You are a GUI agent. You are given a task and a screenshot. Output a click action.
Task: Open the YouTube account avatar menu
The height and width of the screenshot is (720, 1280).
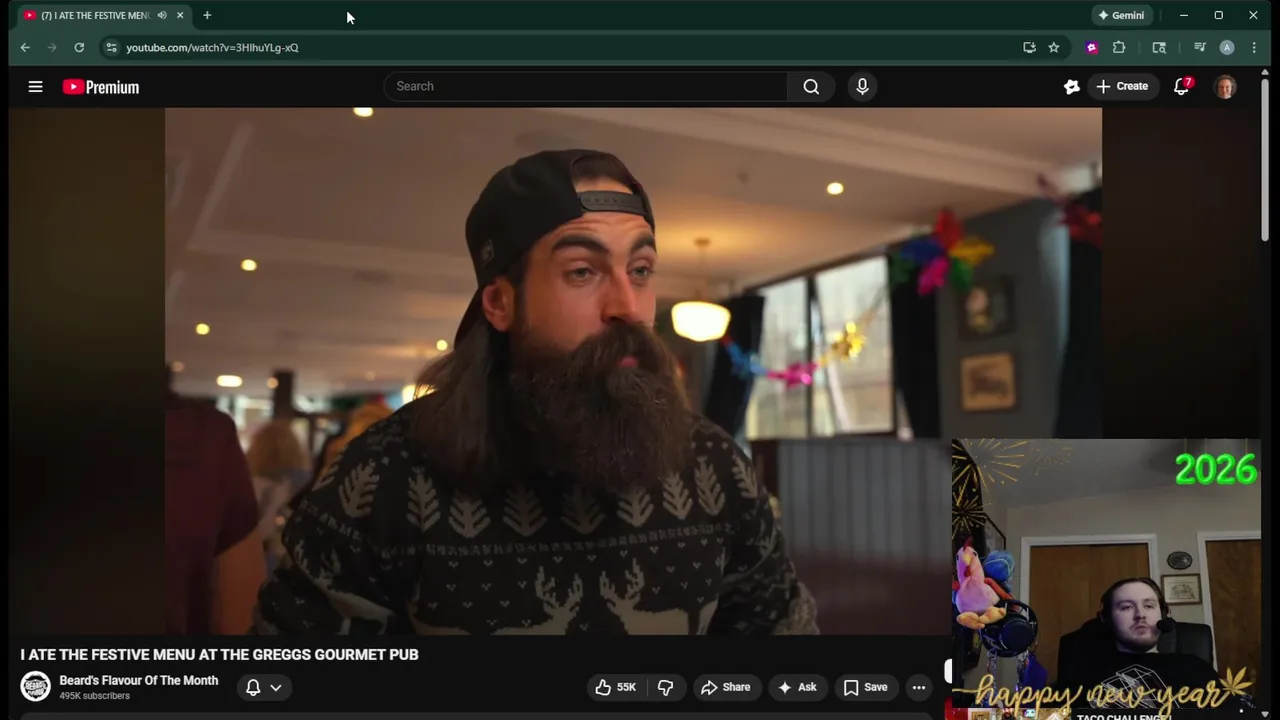point(1225,87)
